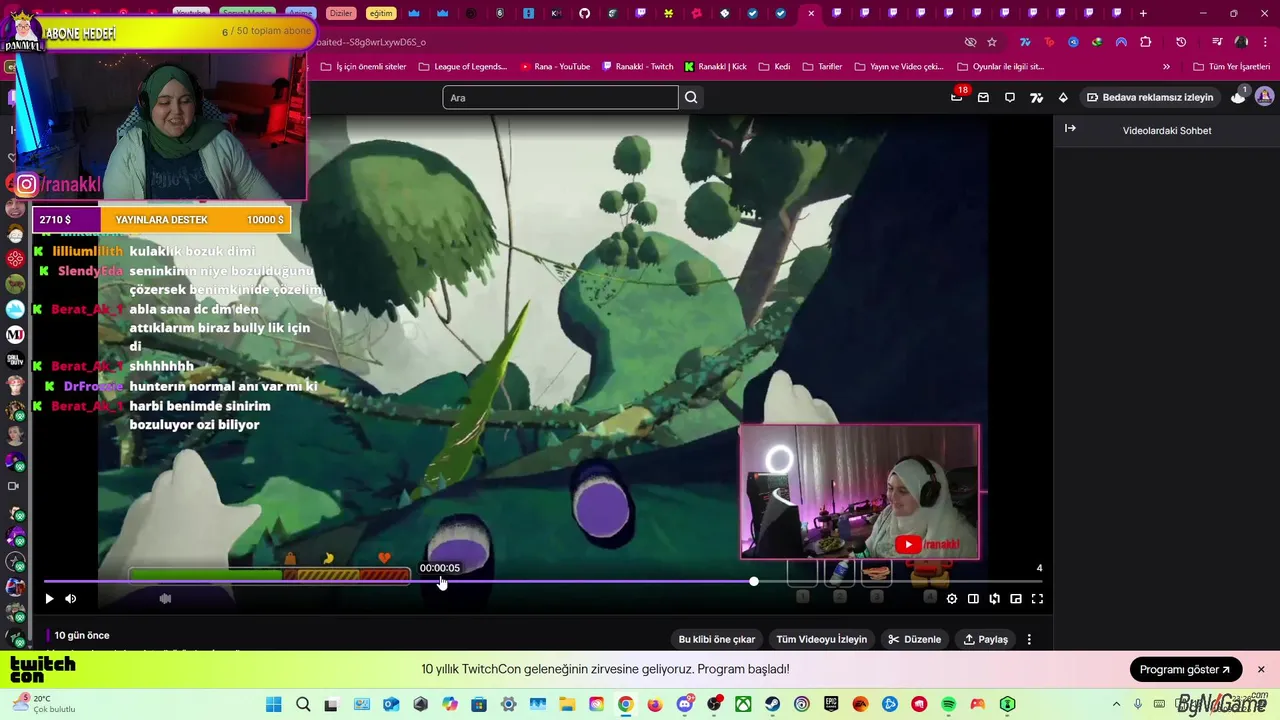Switch to the GitHub browser tab
Screen dimensions: 1280x720
[x=585, y=13]
